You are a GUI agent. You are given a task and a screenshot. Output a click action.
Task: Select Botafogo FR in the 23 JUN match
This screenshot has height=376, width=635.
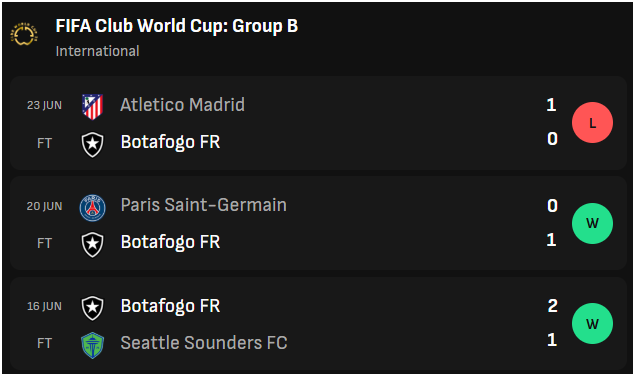[170, 142]
